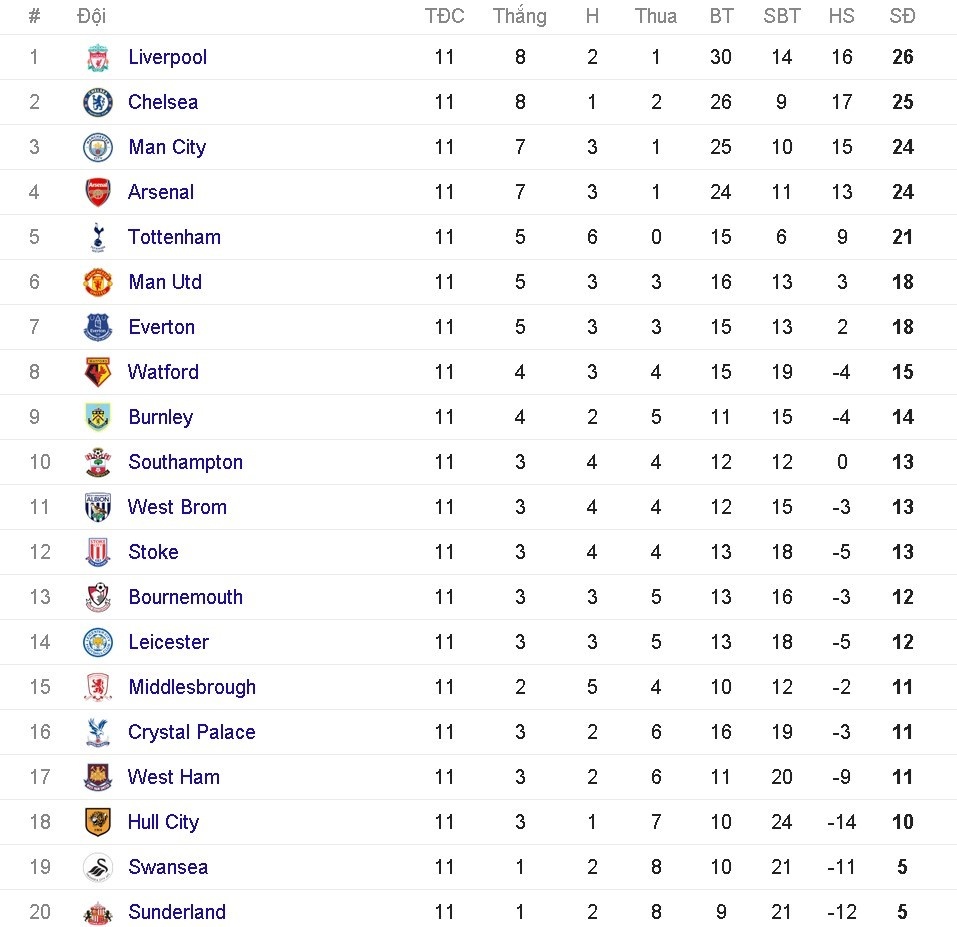The width and height of the screenshot is (957, 927).
Task: Open the Sunderland team link
Action: 177,912
